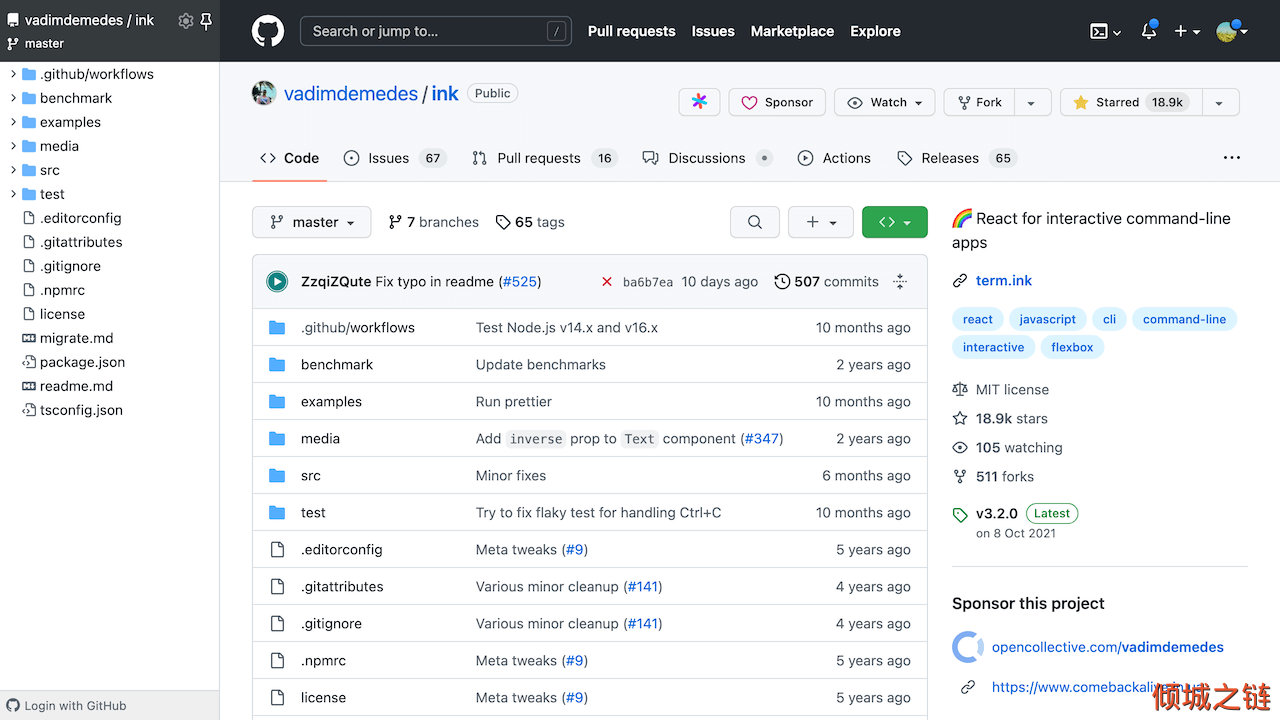Open the plus create-new menu in header

(1186, 31)
